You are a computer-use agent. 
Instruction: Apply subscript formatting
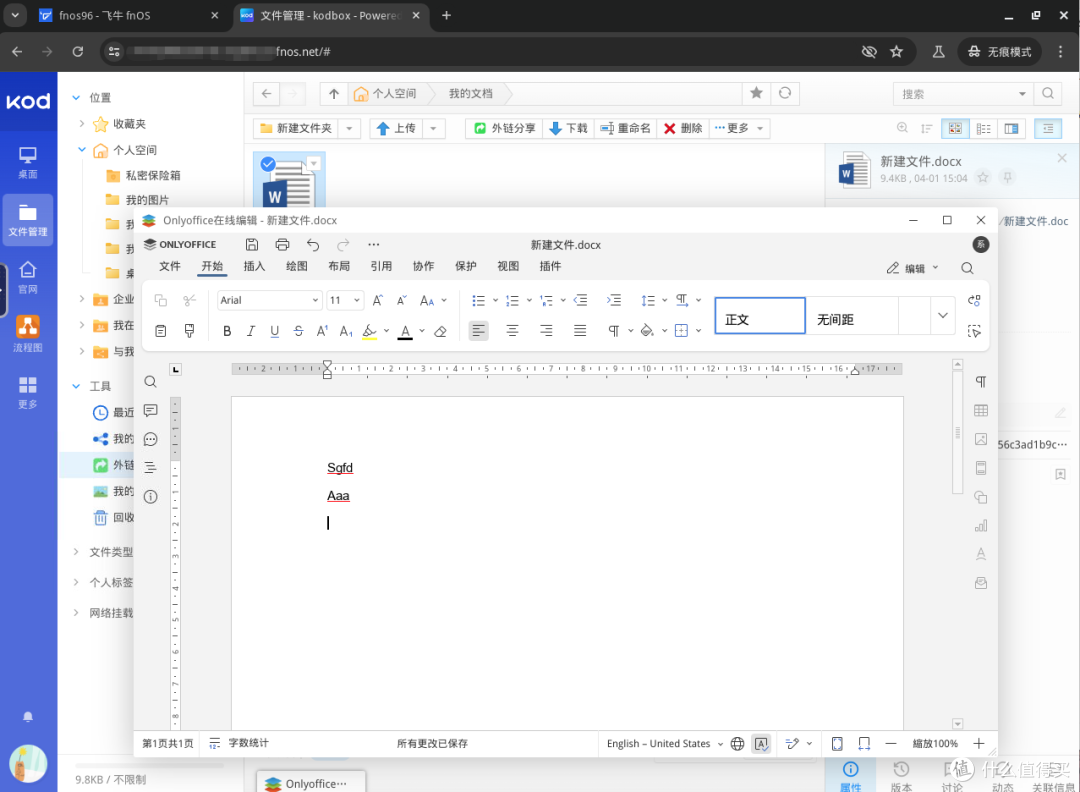(x=346, y=331)
